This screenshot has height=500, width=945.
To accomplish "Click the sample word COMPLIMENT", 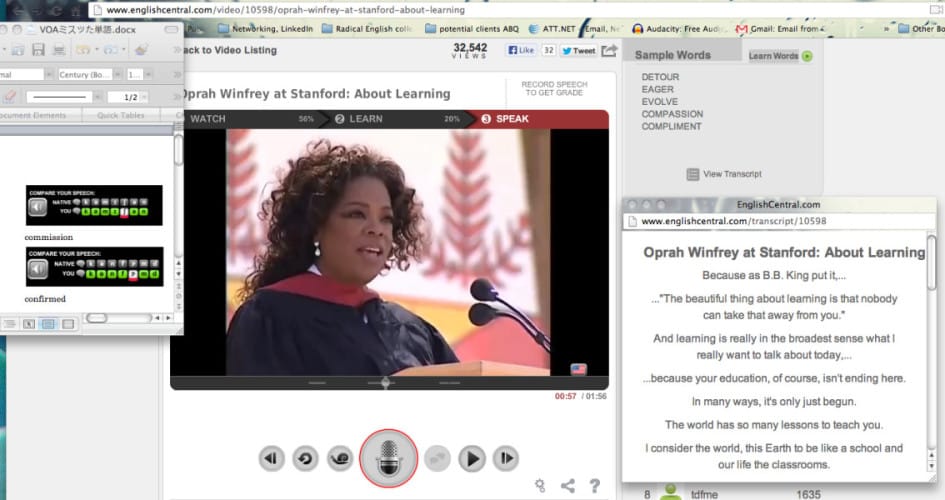I will (x=671, y=127).
